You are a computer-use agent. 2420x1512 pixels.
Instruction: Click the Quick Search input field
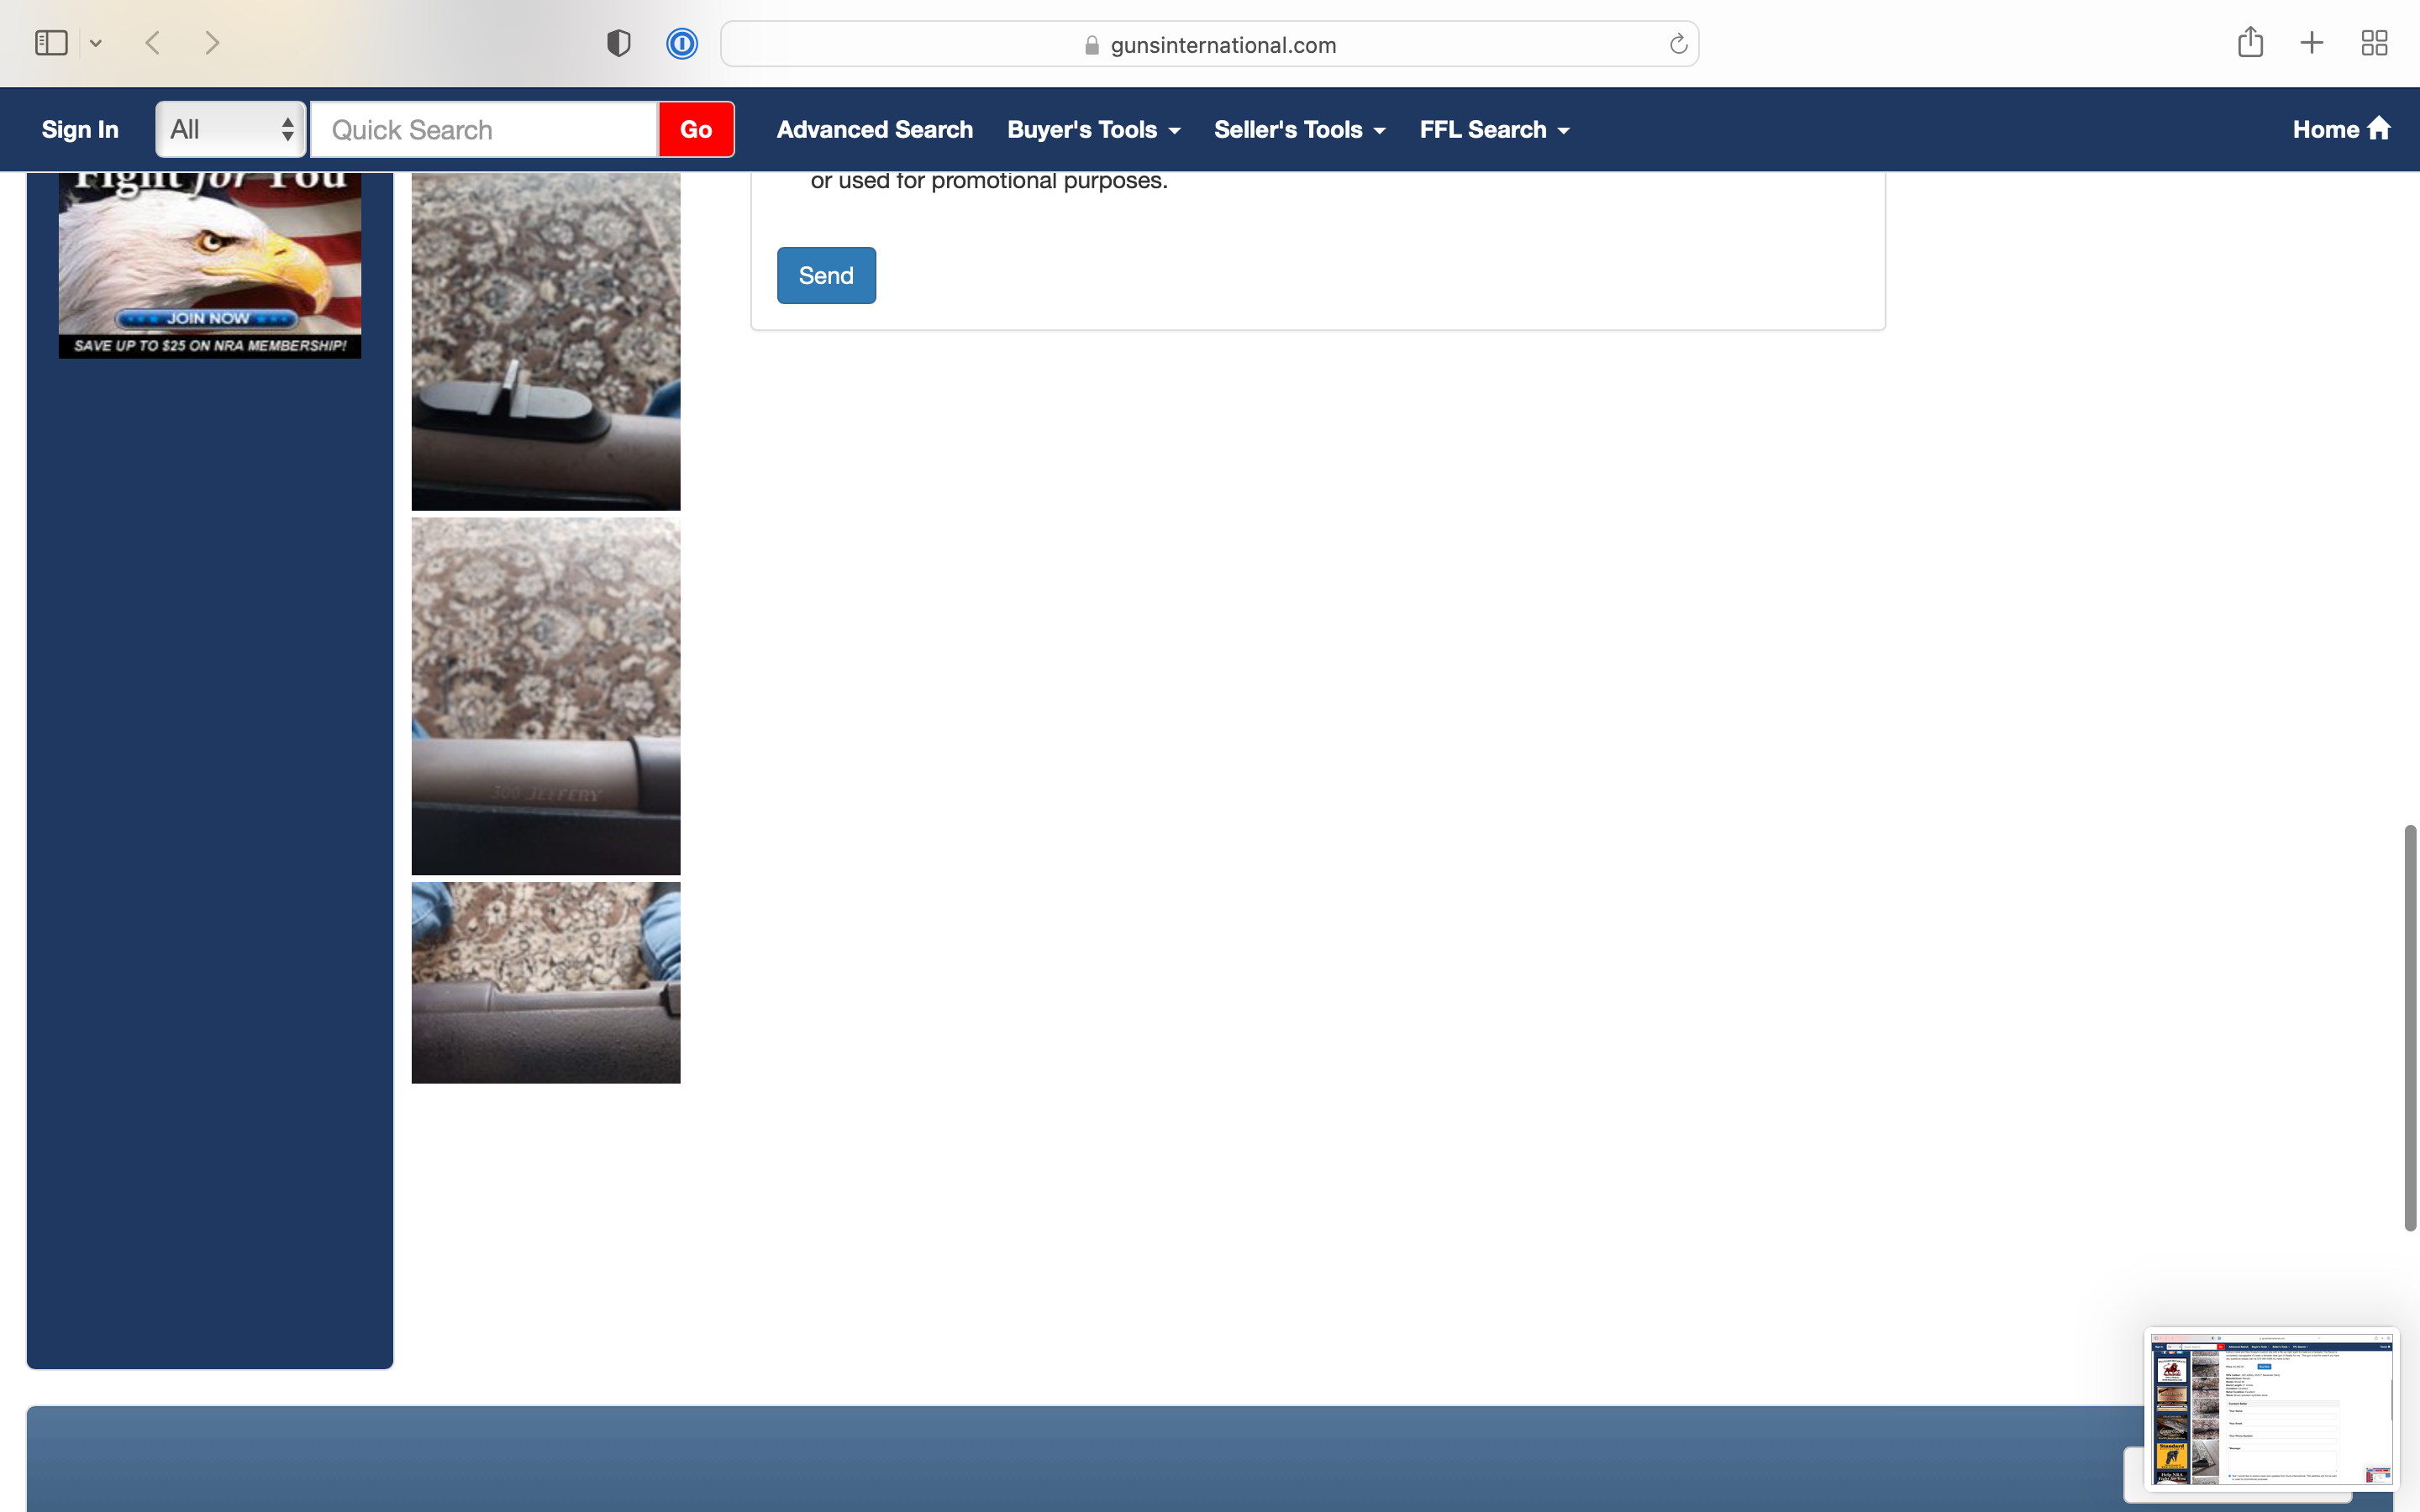(x=484, y=130)
